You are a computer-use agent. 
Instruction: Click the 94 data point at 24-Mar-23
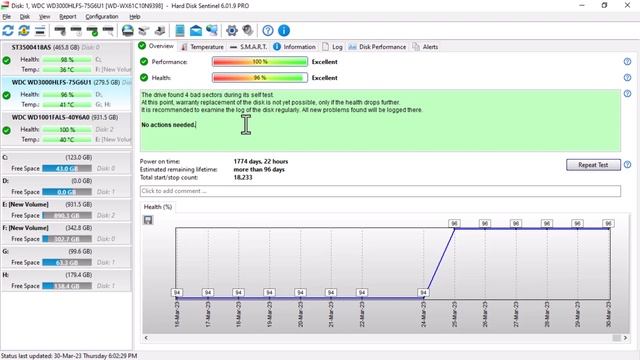(423, 293)
